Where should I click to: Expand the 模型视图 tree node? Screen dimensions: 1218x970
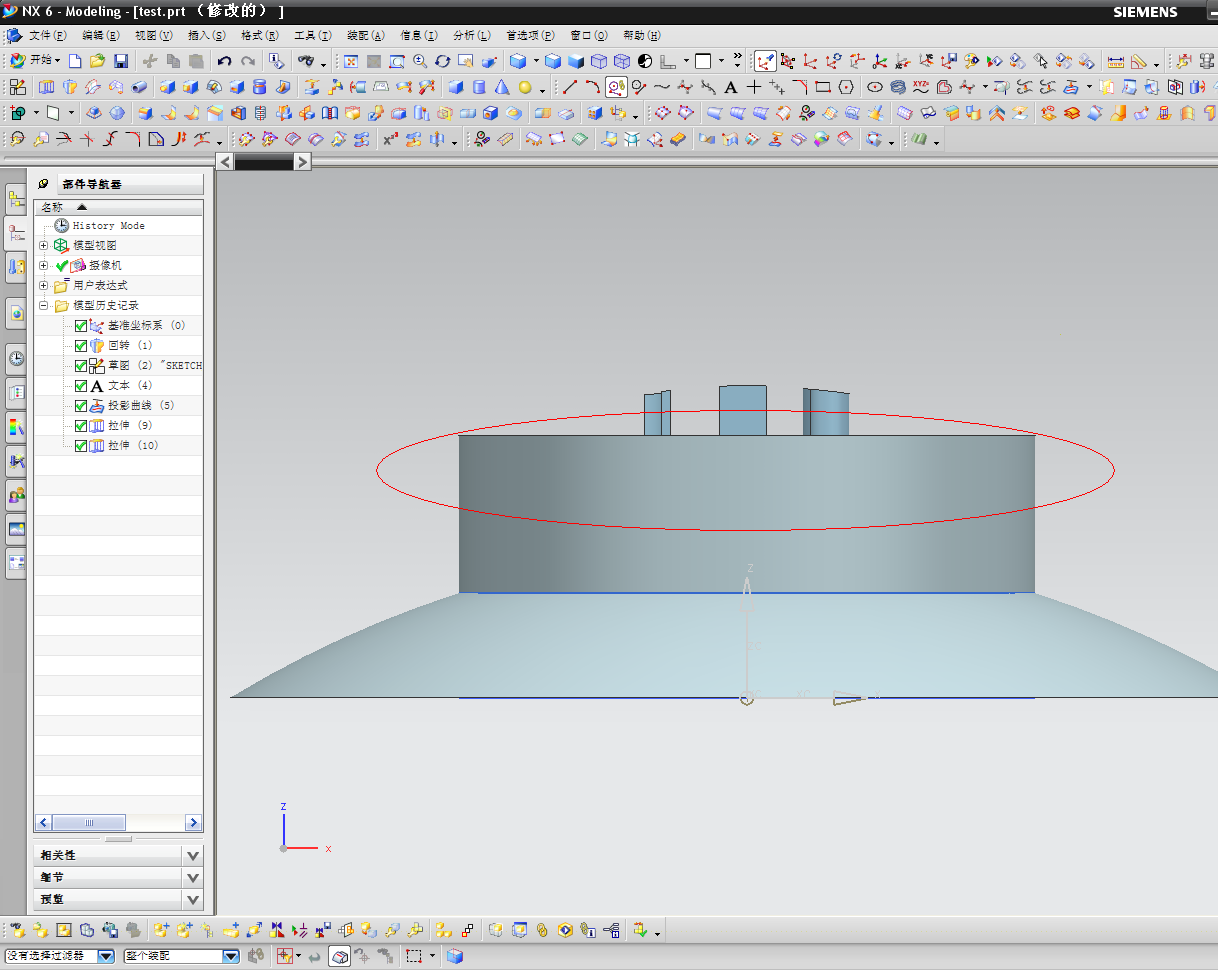click(x=43, y=245)
